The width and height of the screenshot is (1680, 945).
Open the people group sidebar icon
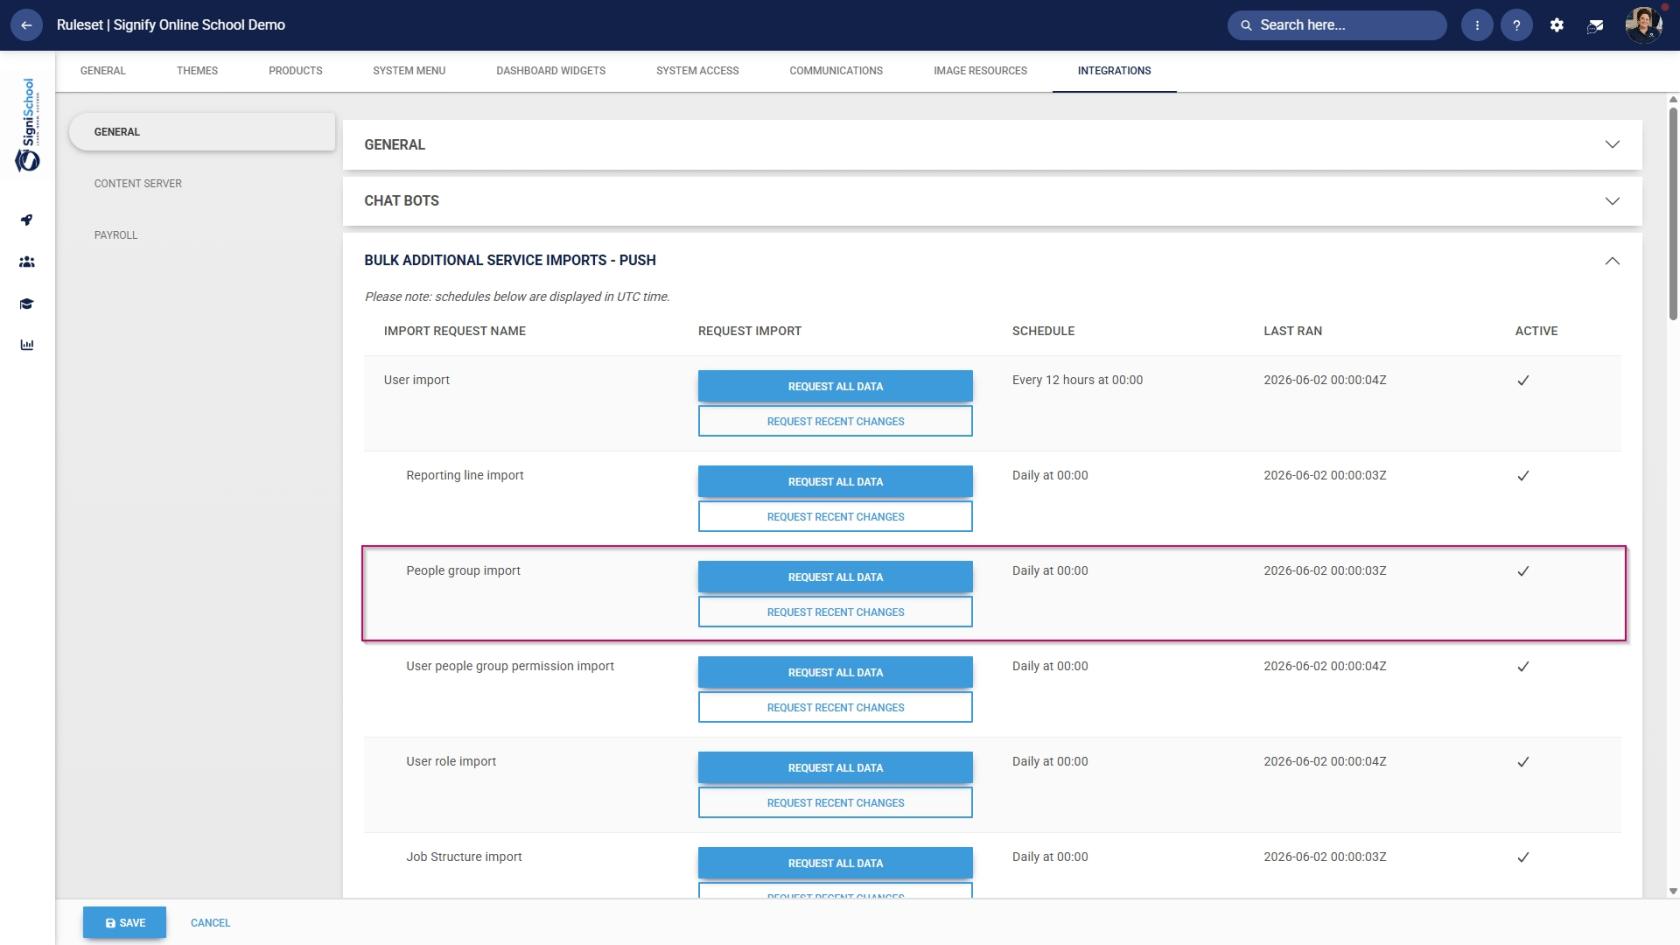(x=27, y=262)
